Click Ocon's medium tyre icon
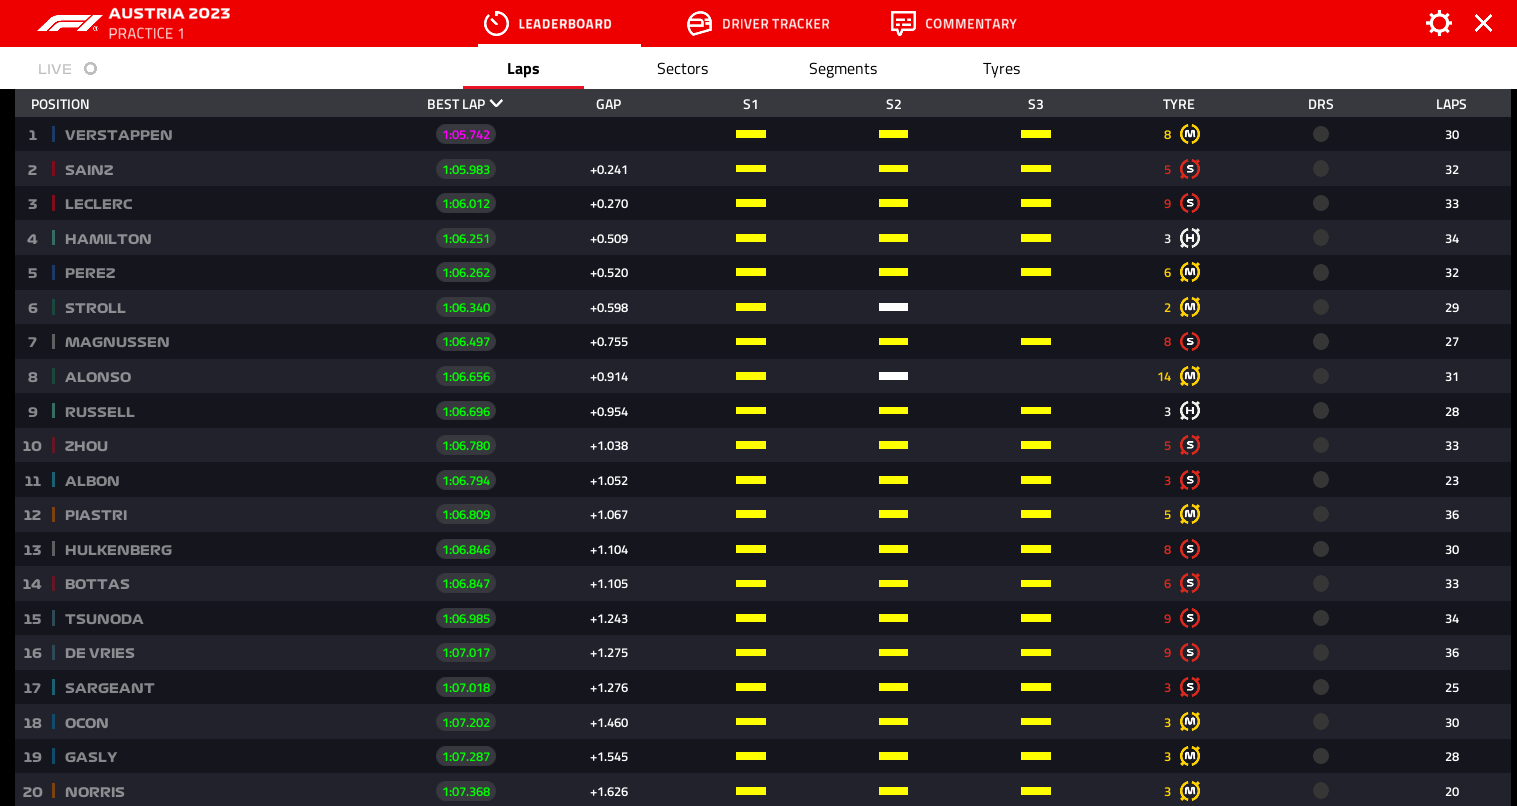 tap(1190, 722)
